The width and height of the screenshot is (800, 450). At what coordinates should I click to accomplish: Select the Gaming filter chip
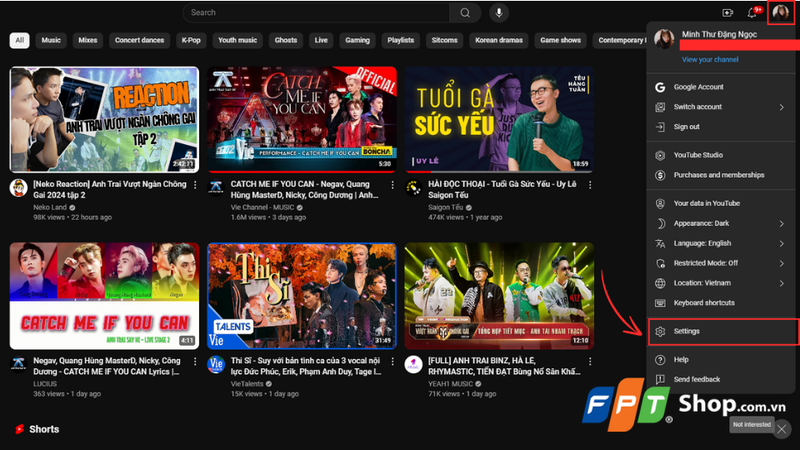(x=357, y=40)
